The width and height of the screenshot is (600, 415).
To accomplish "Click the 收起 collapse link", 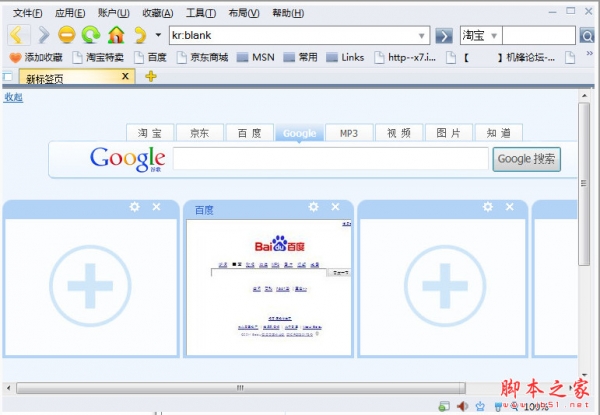I will 13,97.
